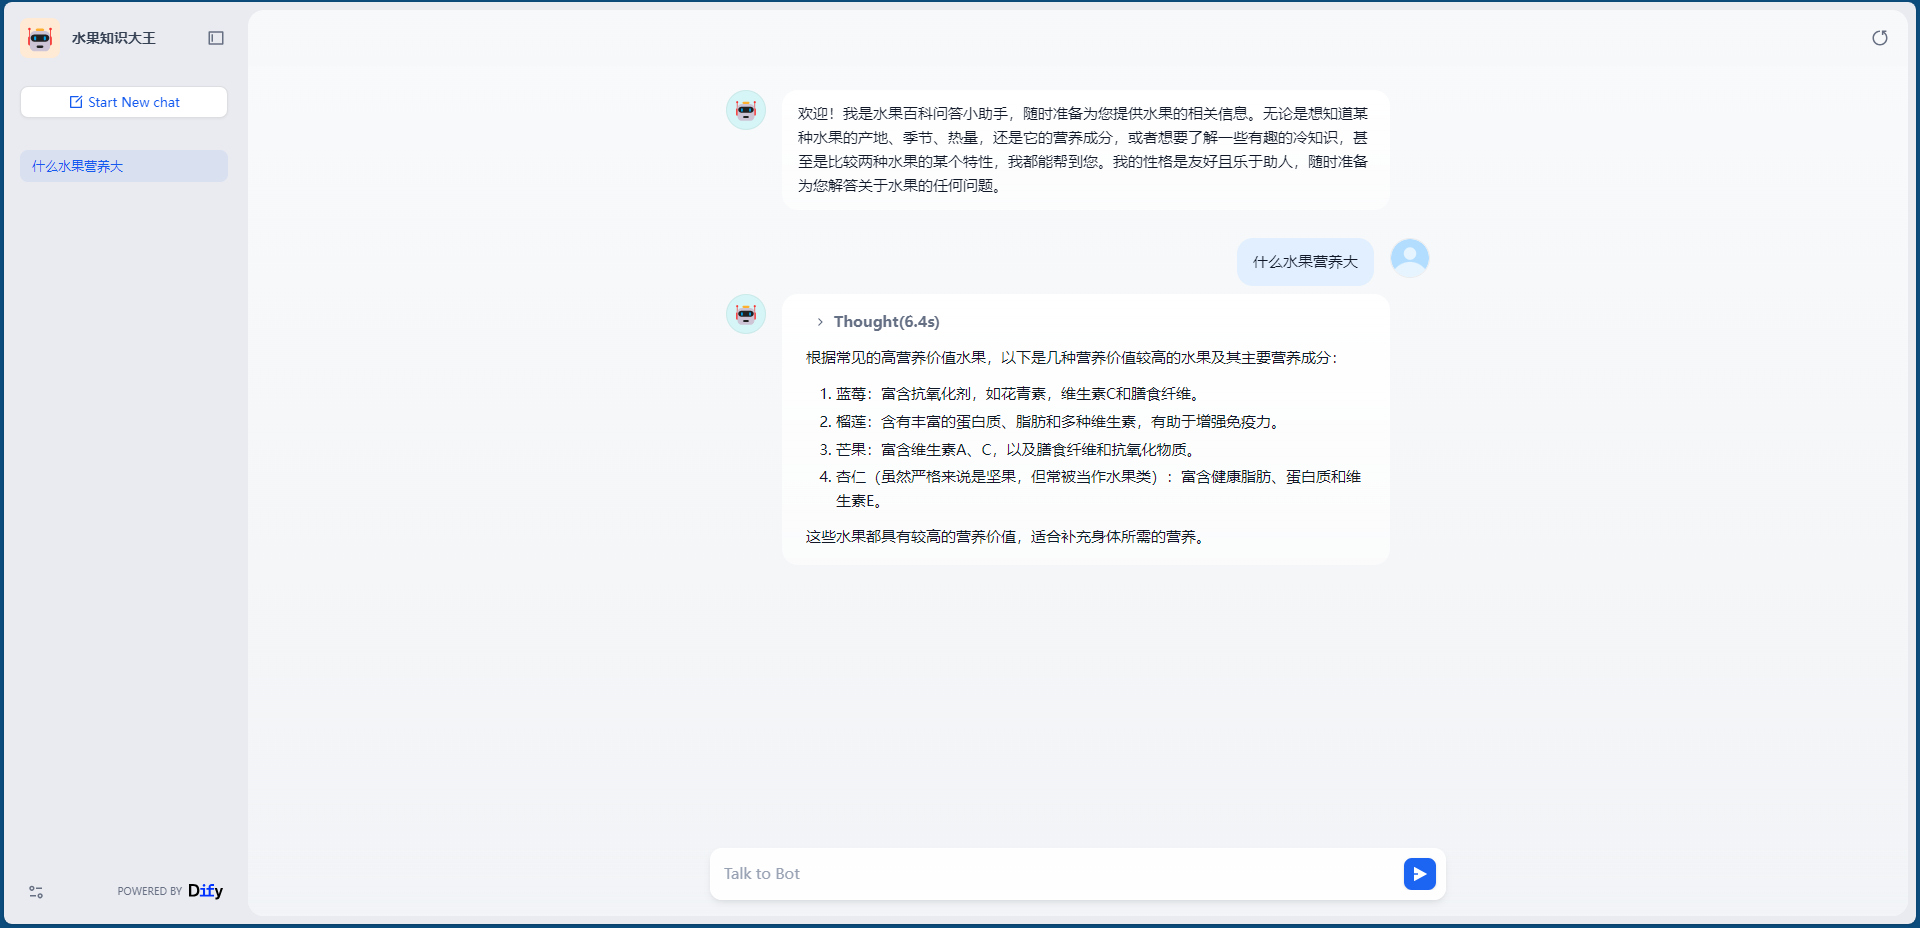Screen dimensions: 1920x928
Task: Open the 什么水果营养大 conversation in sidebar
Action: tap(124, 166)
